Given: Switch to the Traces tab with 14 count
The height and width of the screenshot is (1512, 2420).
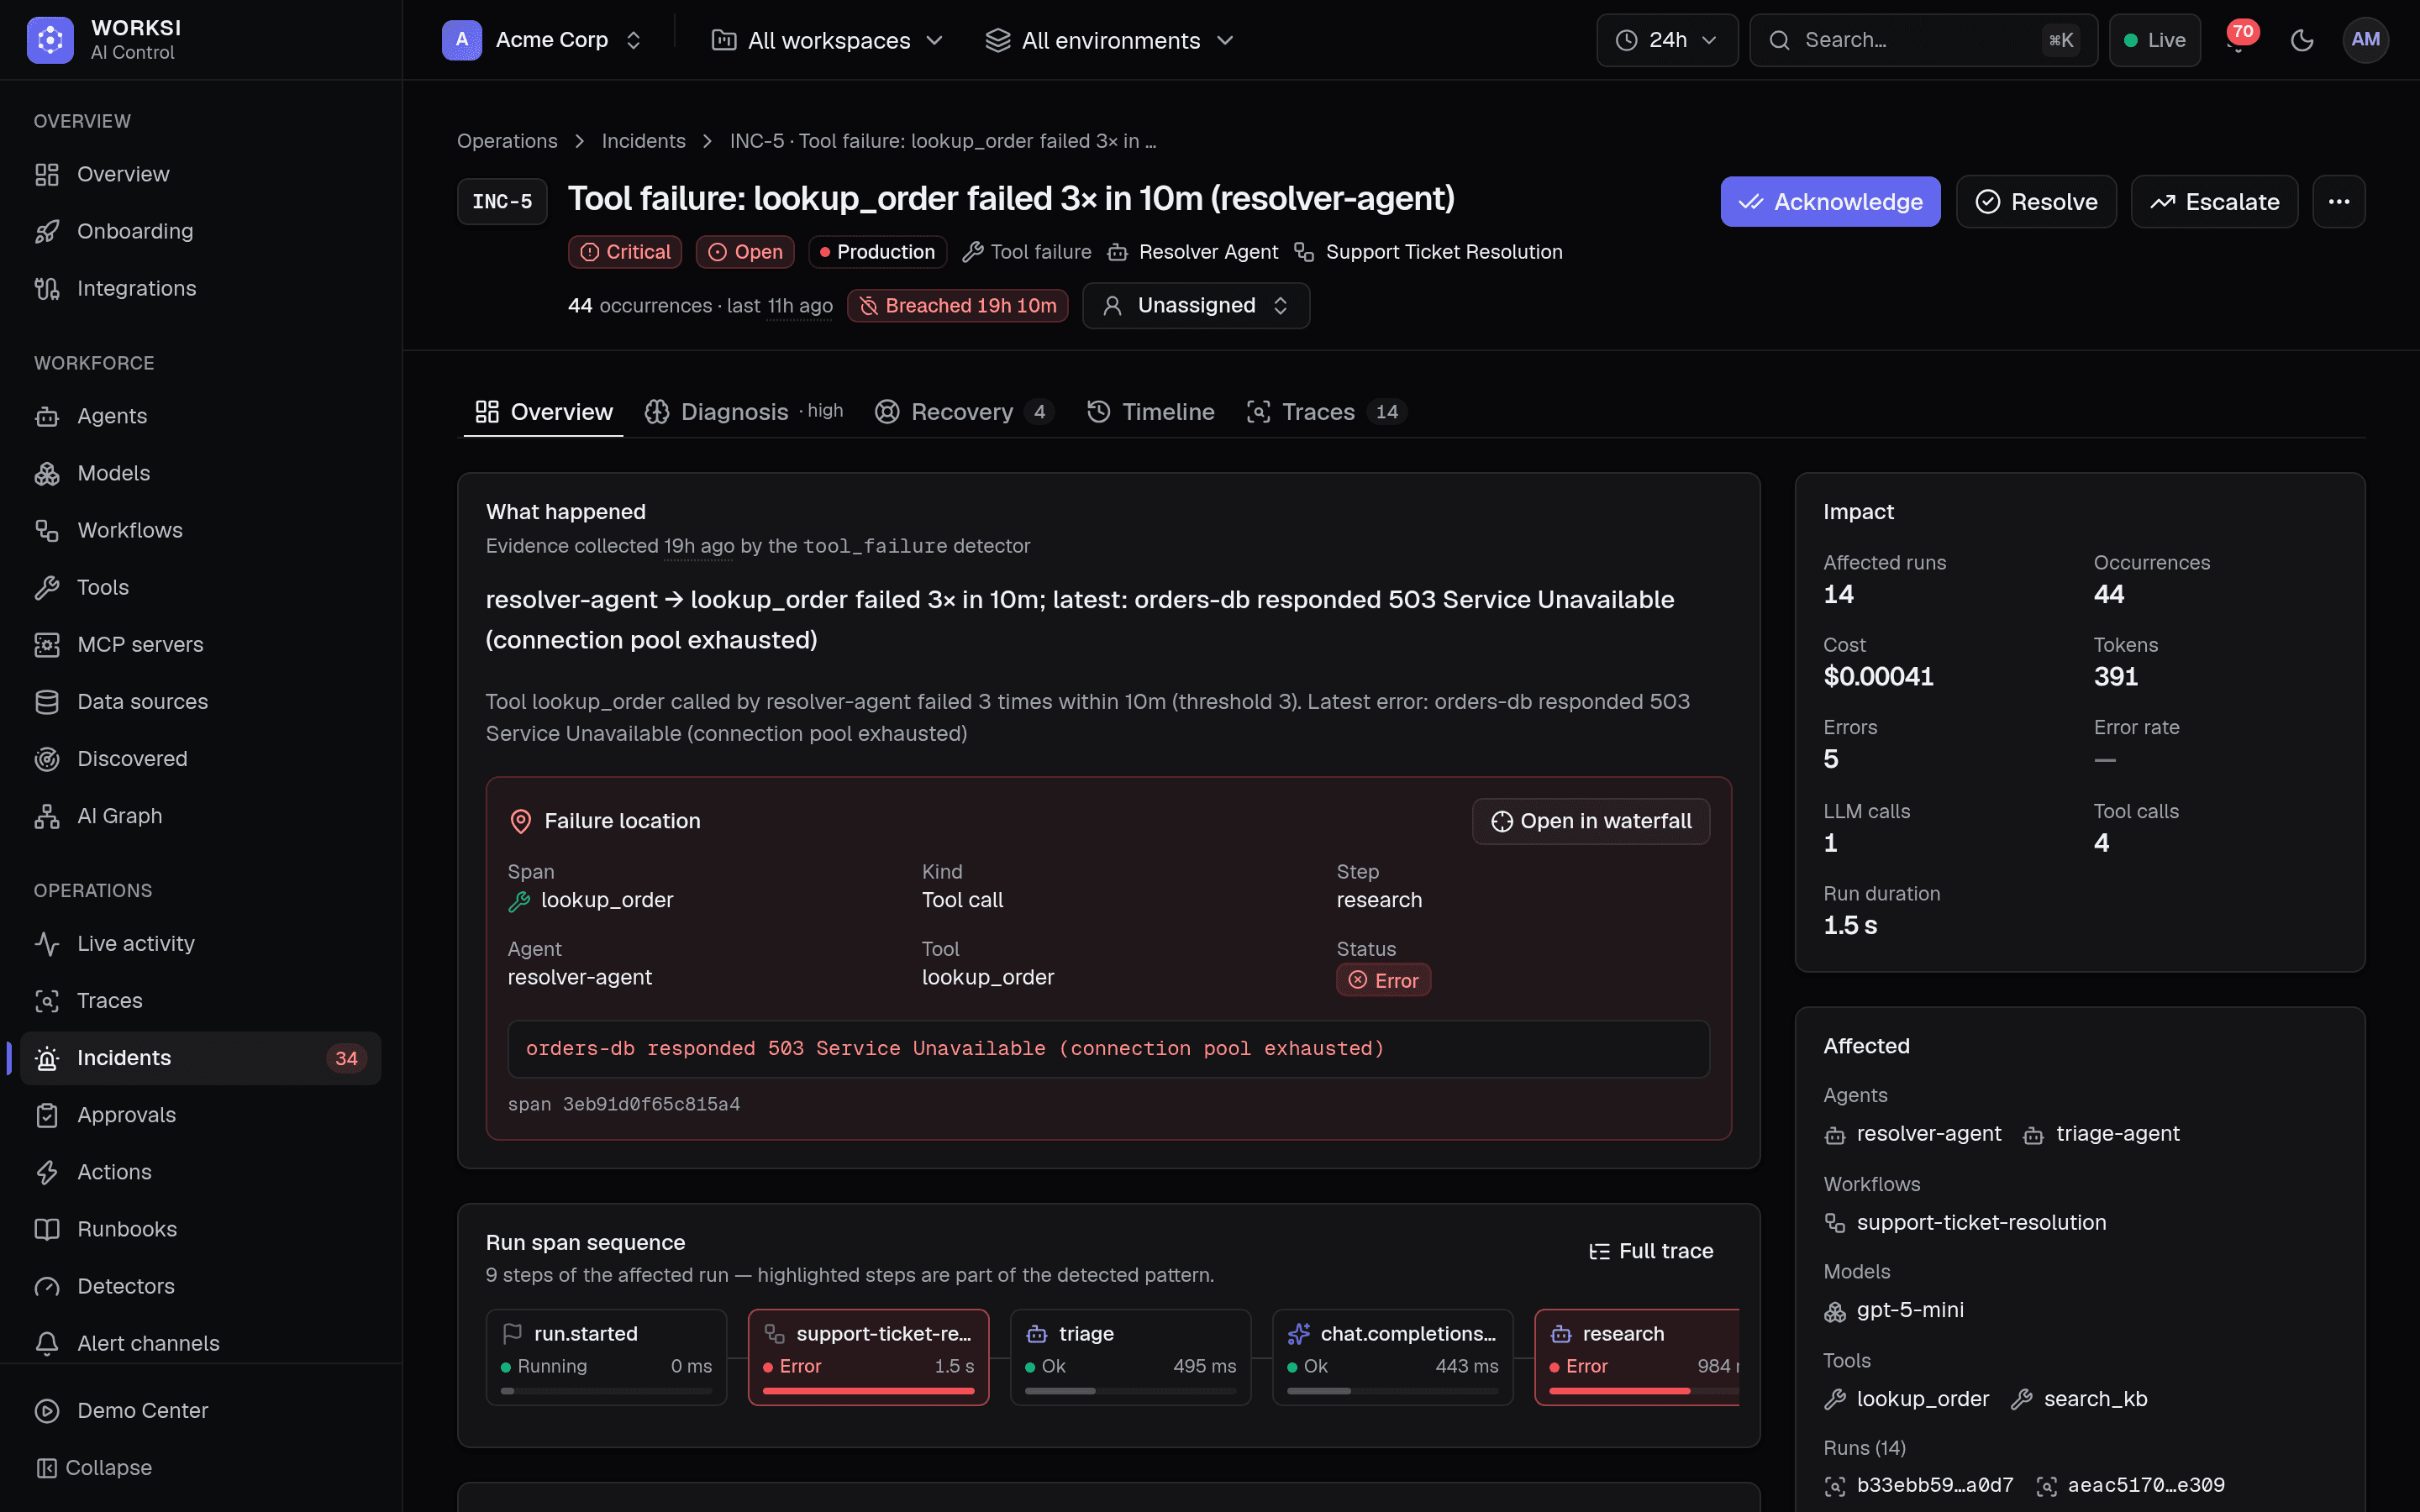Looking at the screenshot, I should (x=1326, y=412).
